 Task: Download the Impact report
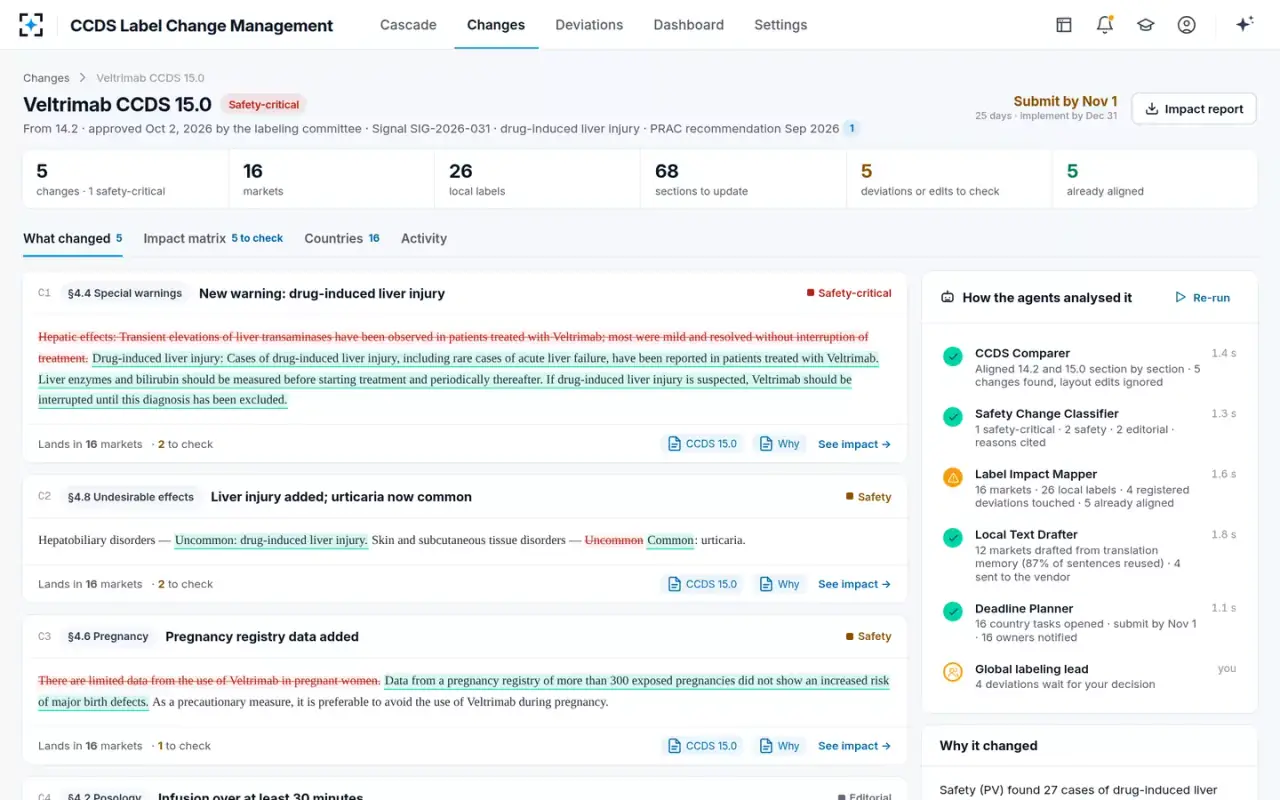pyautogui.click(x=1194, y=109)
